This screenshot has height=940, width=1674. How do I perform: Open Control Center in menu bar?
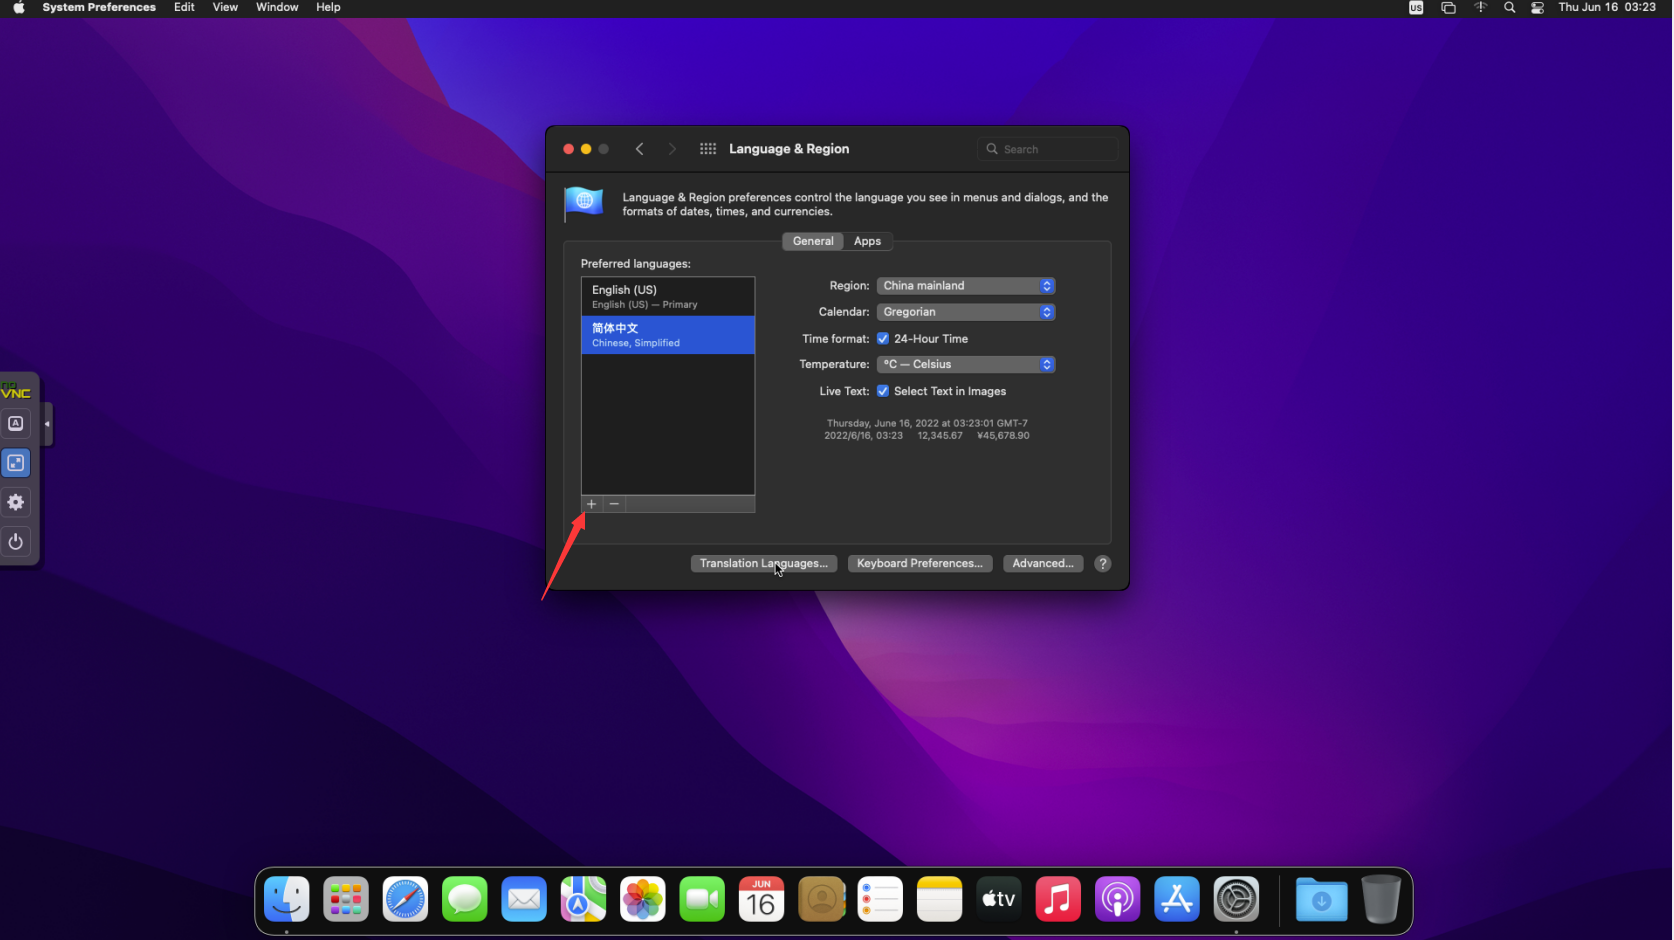click(x=1538, y=7)
